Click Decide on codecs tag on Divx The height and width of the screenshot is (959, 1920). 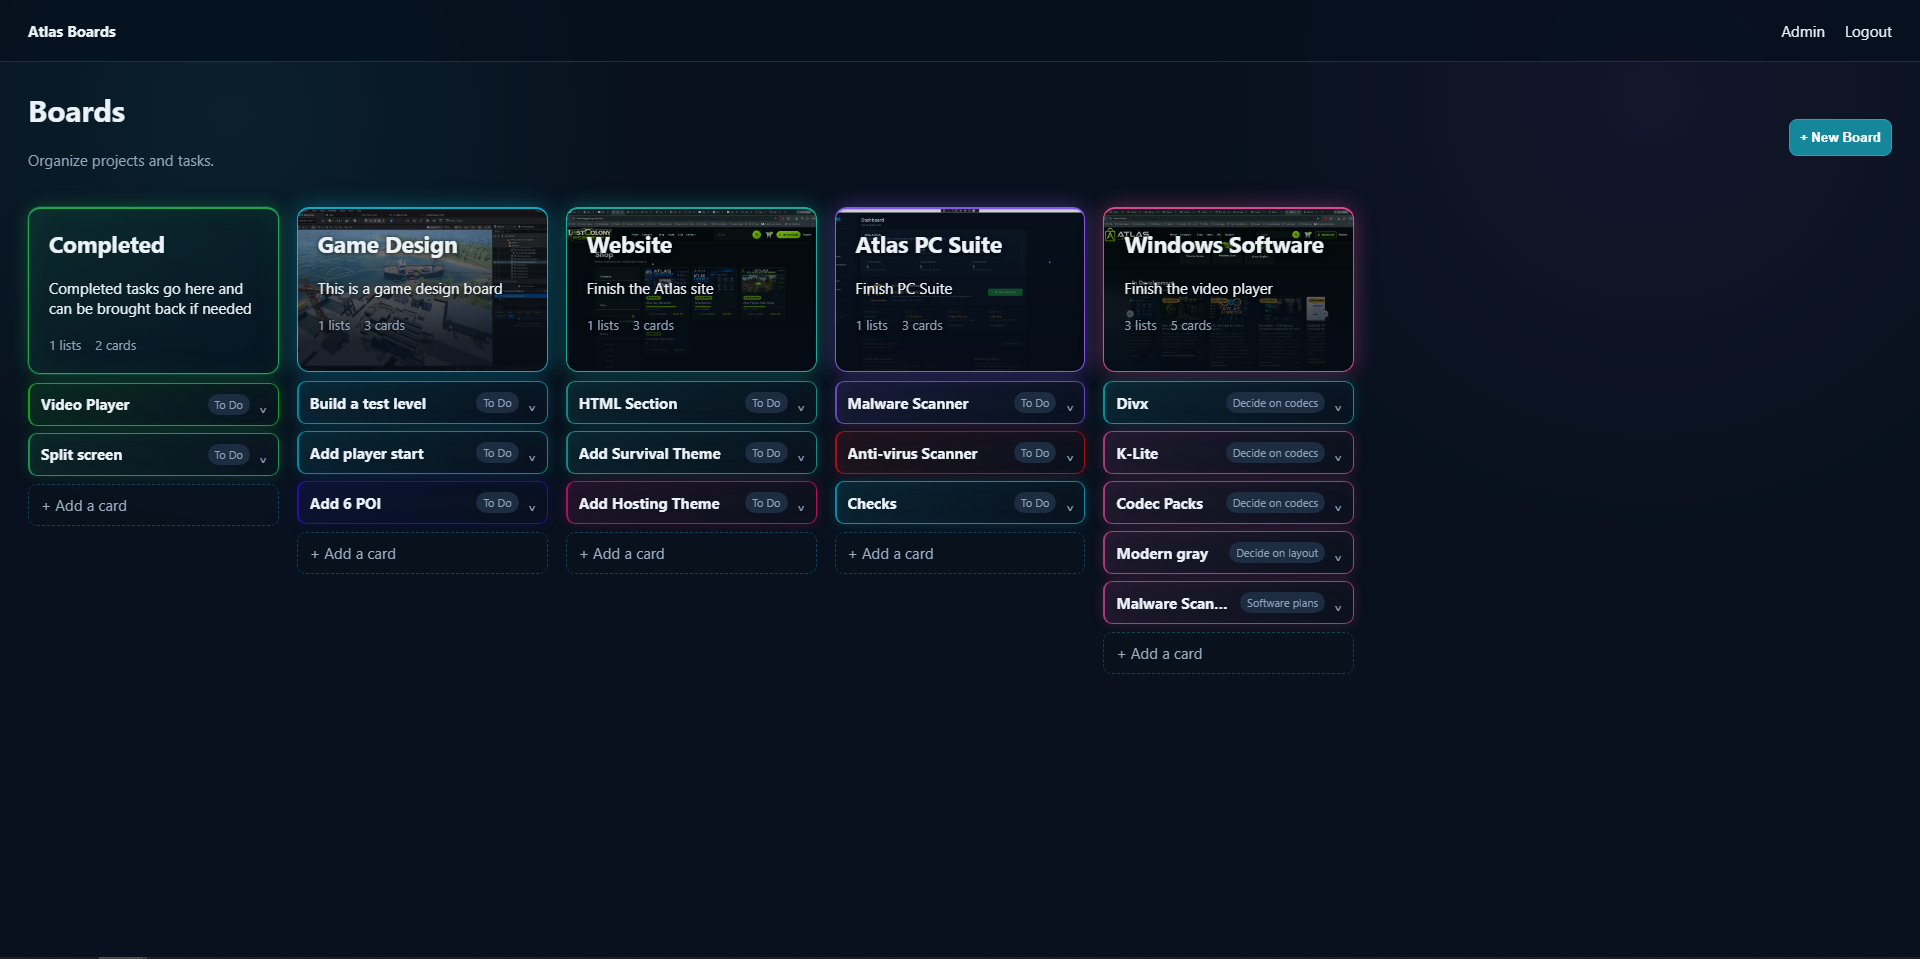click(x=1275, y=403)
